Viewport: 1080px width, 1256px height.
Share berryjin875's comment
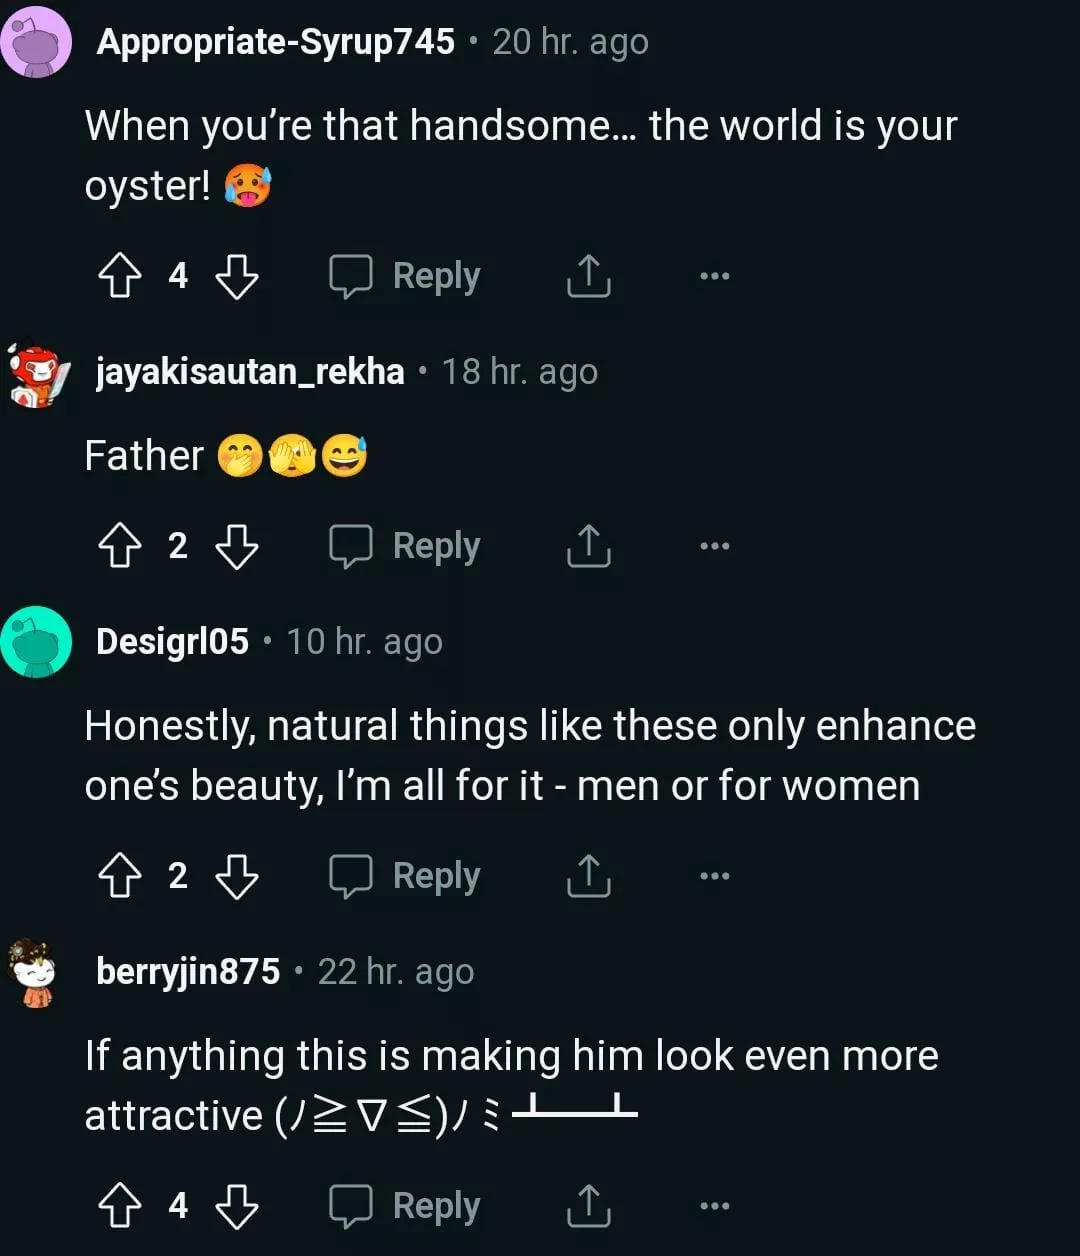click(x=588, y=1206)
